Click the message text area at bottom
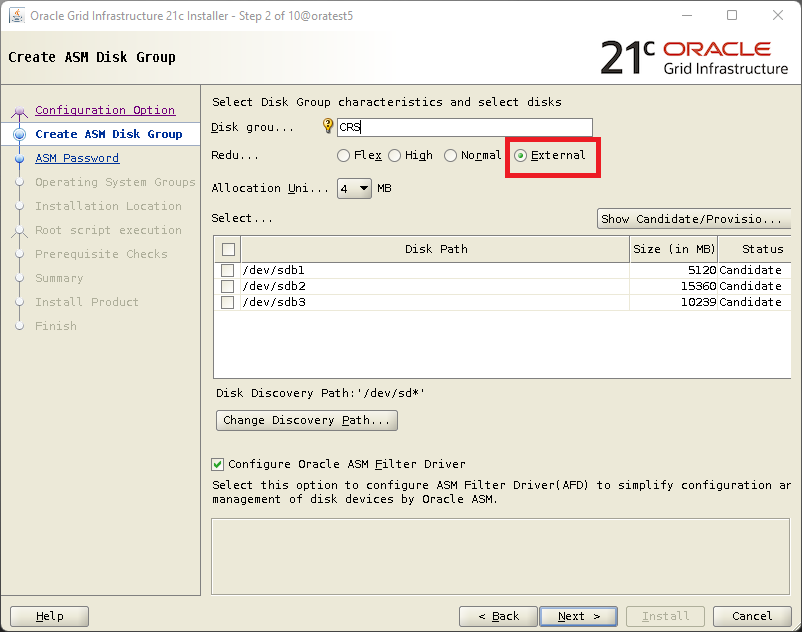This screenshot has width=802, height=632. pos(500,556)
